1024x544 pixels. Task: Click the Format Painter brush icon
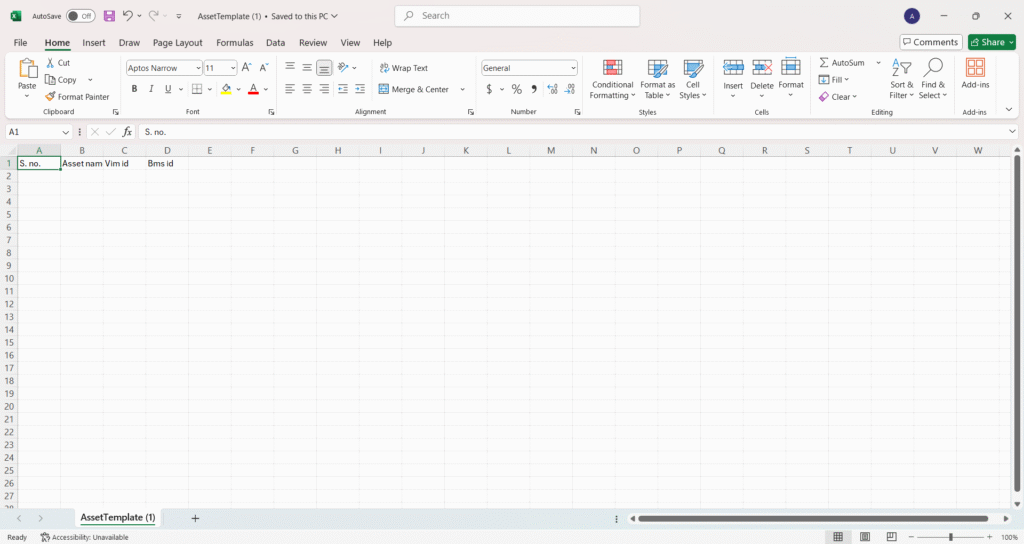[50, 97]
